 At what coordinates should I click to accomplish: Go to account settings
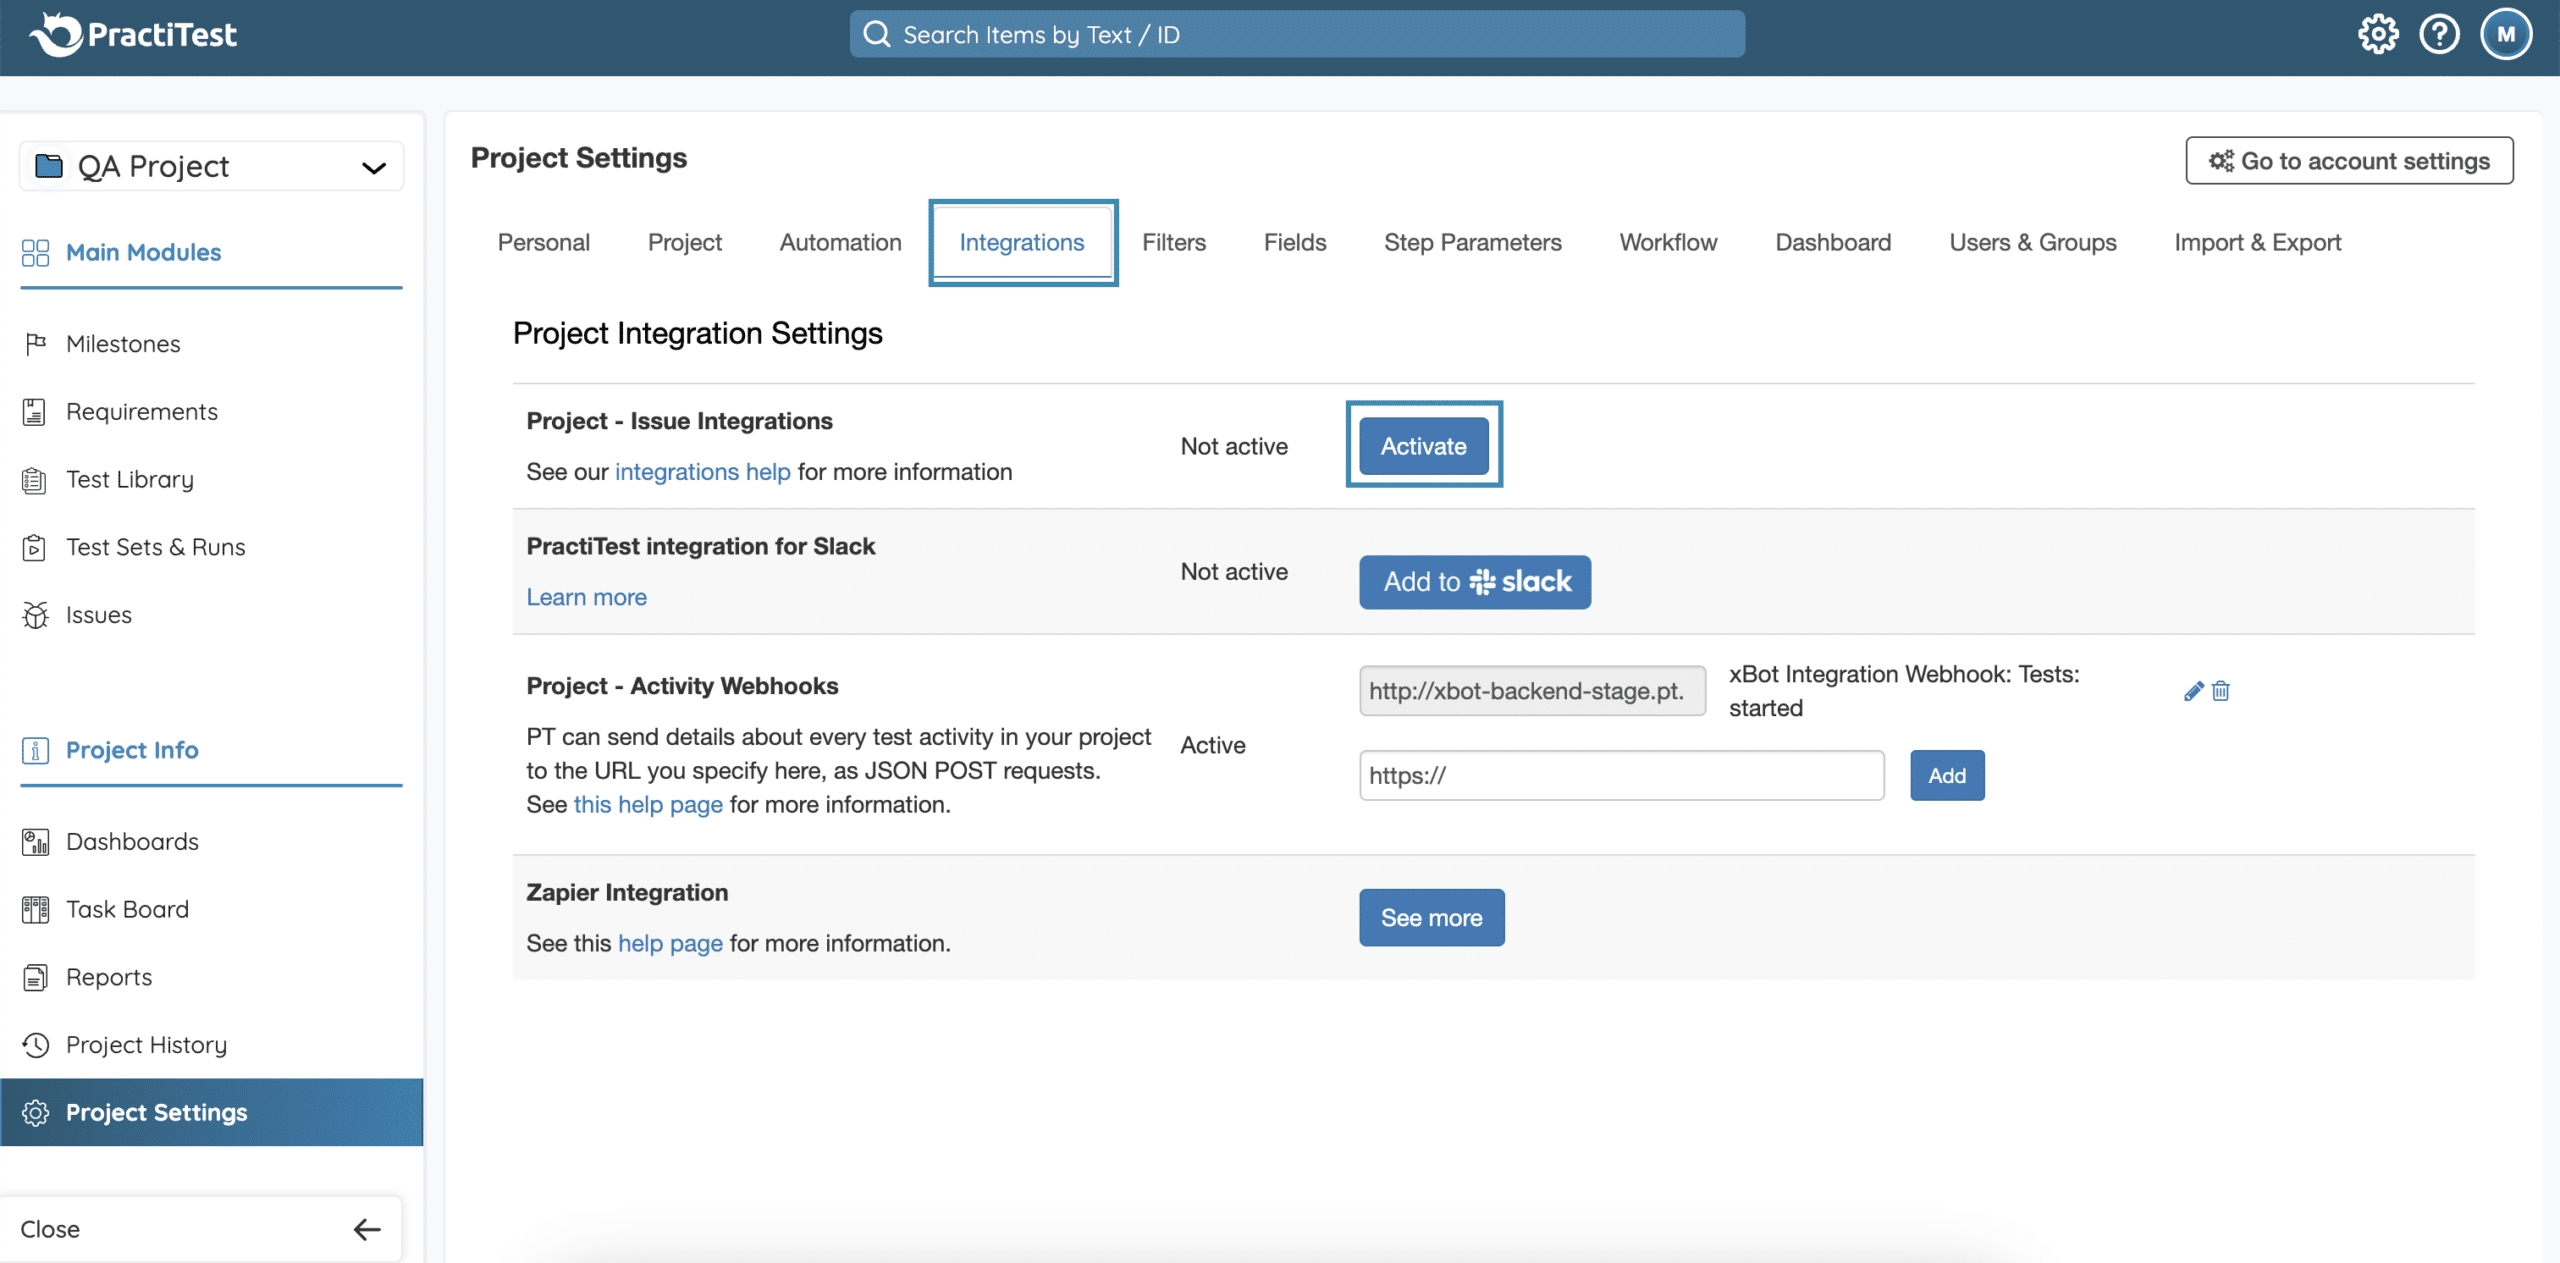point(2349,161)
